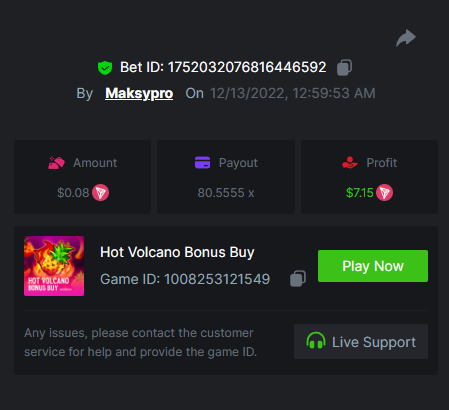
Task: Click the $0.08 bet amount
Action: point(73,193)
